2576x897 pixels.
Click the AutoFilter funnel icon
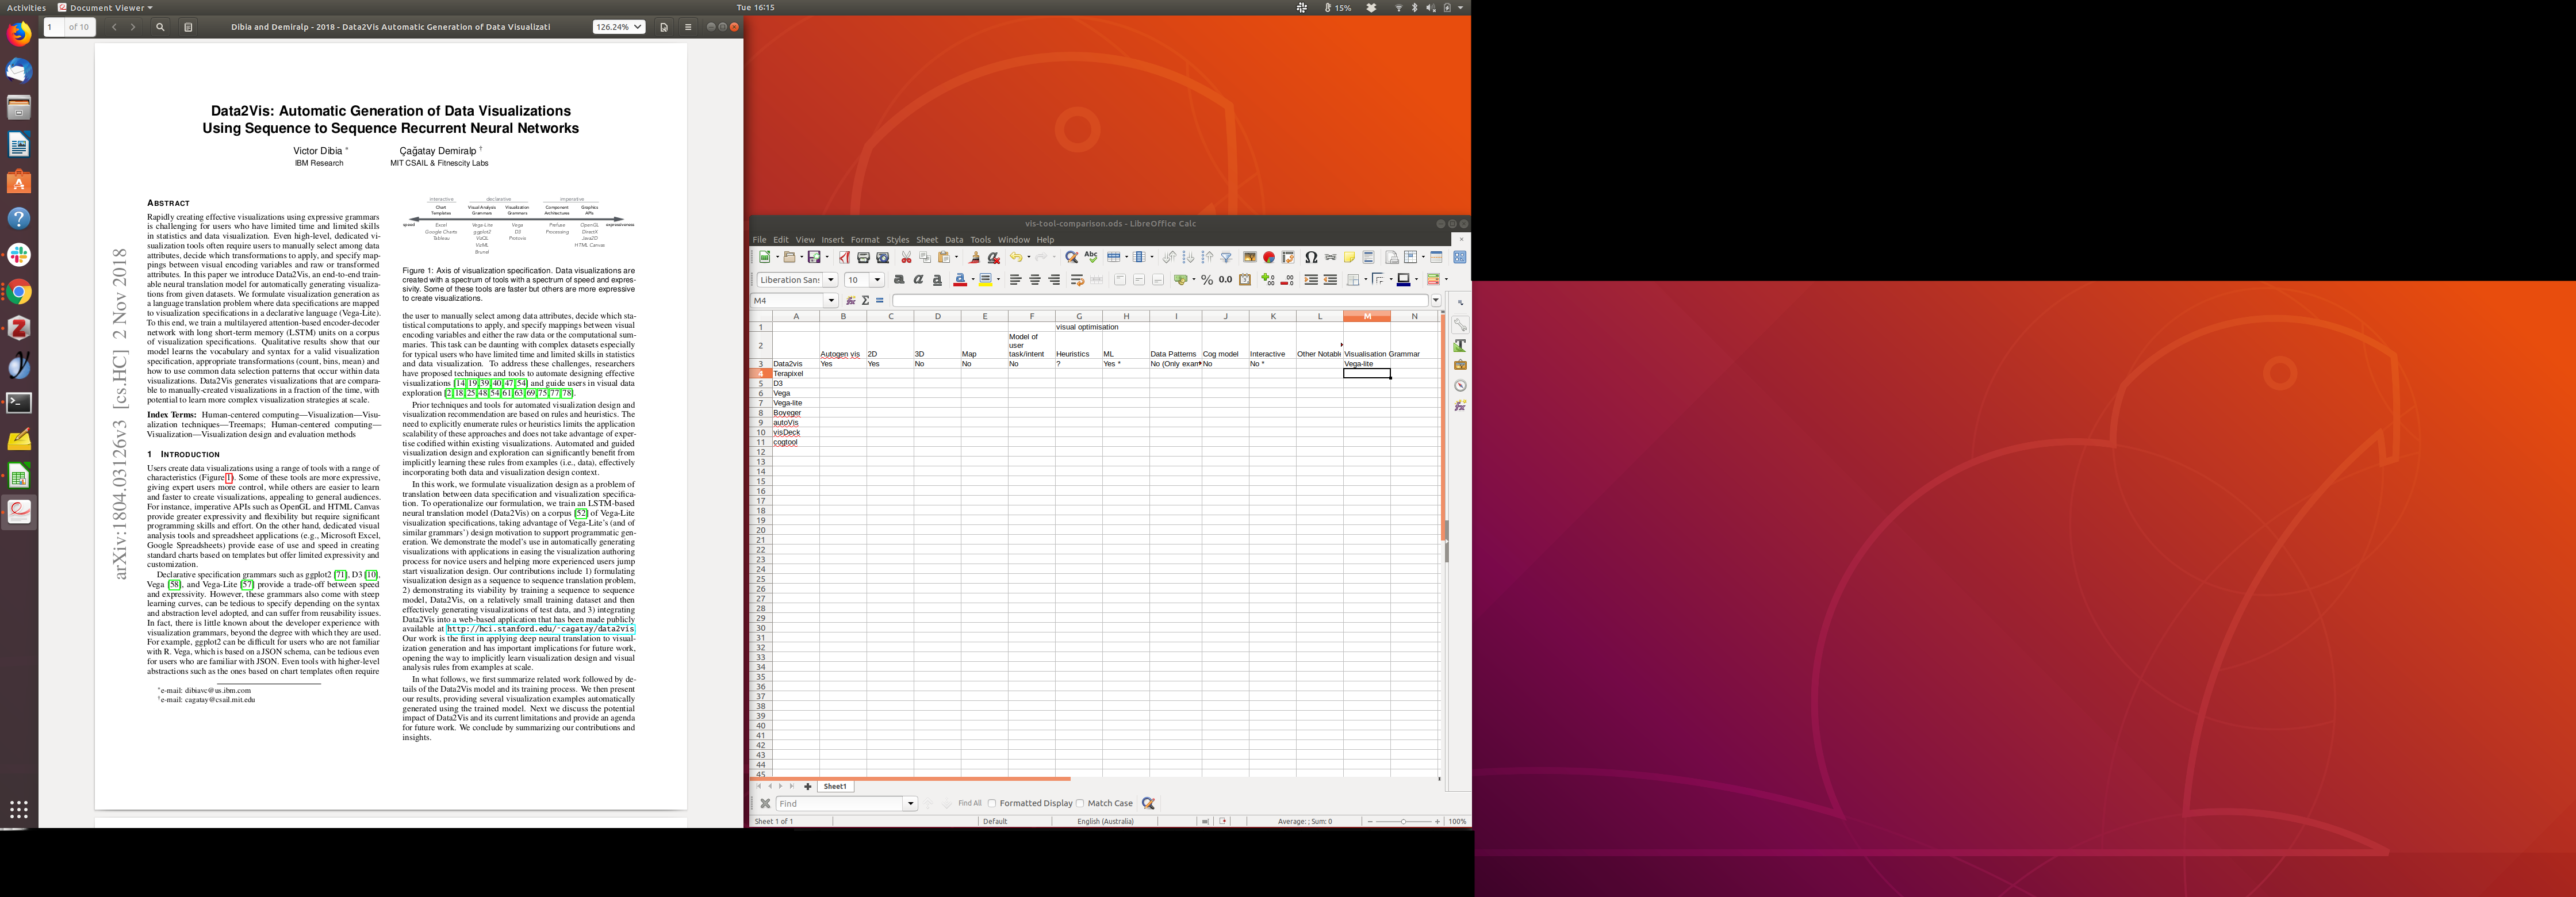point(1226,258)
